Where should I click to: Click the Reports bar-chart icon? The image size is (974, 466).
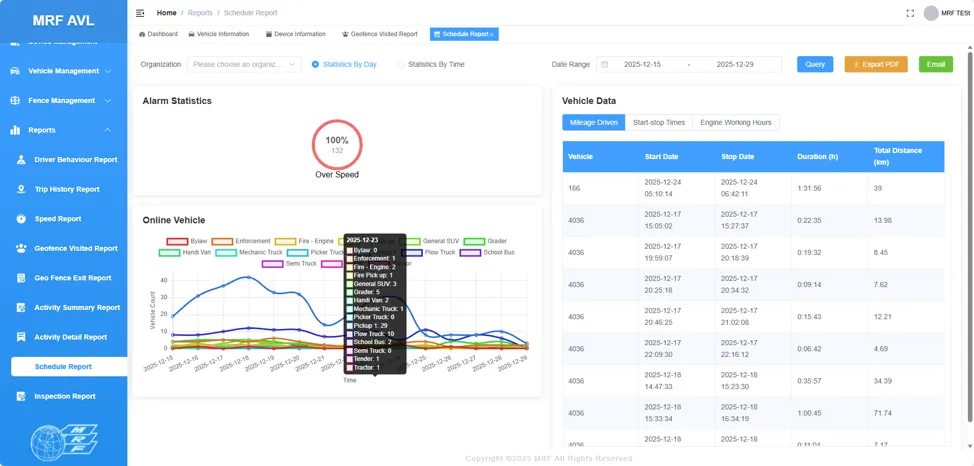15,130
